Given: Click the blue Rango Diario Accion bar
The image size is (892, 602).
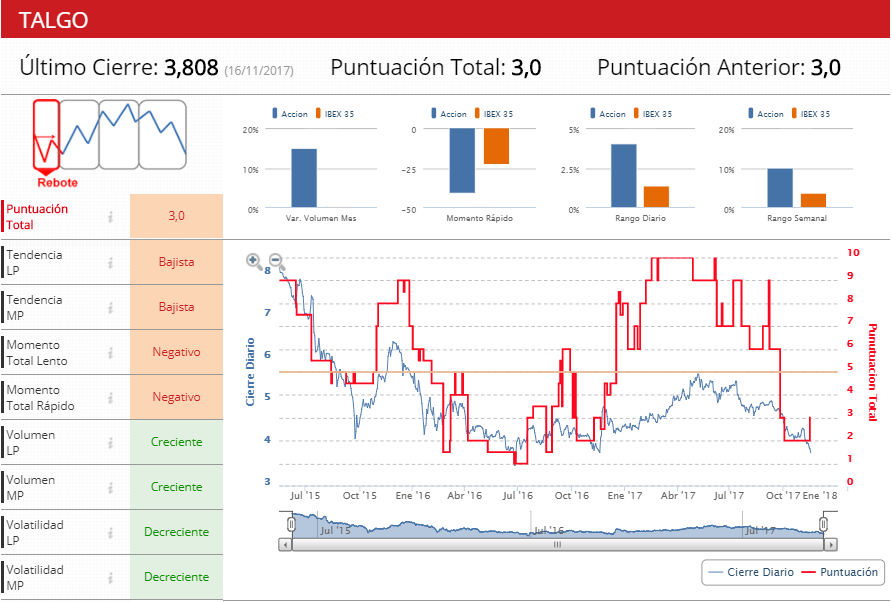Looking at the screenshot, I should pyautogui.click(x=623, y=176).
